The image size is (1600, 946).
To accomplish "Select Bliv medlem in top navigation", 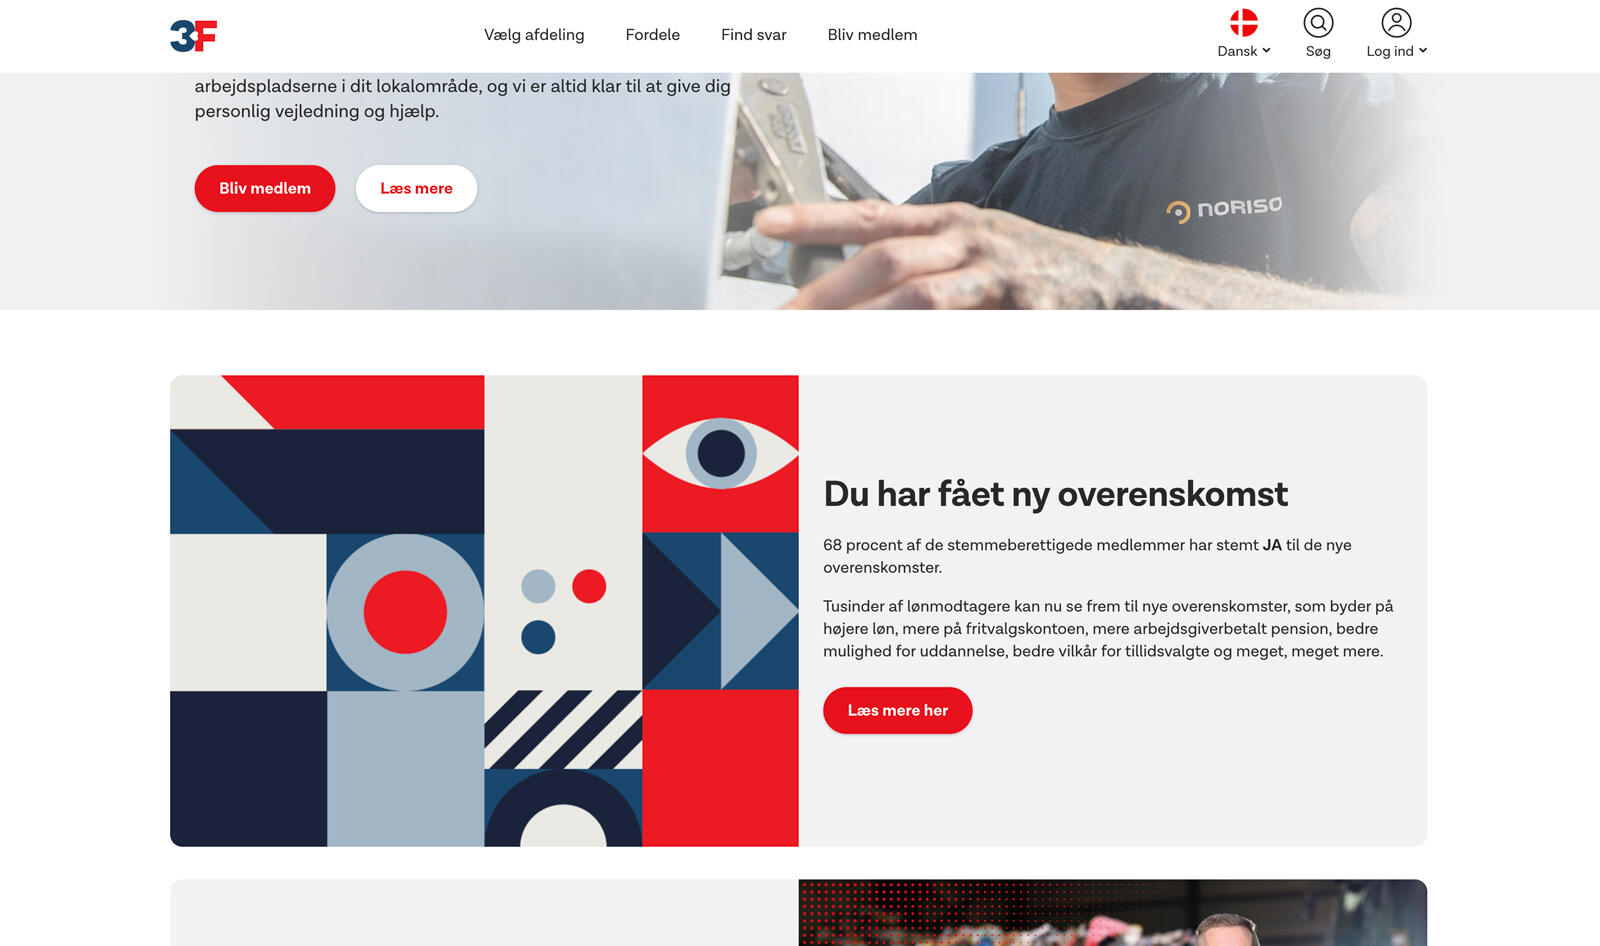I will coord(872,35).
